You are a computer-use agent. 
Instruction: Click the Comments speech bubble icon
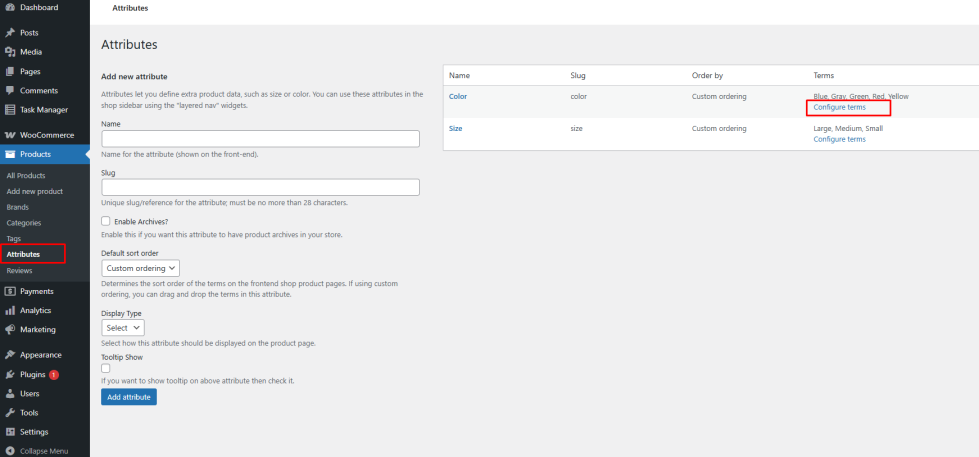(10, 91)
